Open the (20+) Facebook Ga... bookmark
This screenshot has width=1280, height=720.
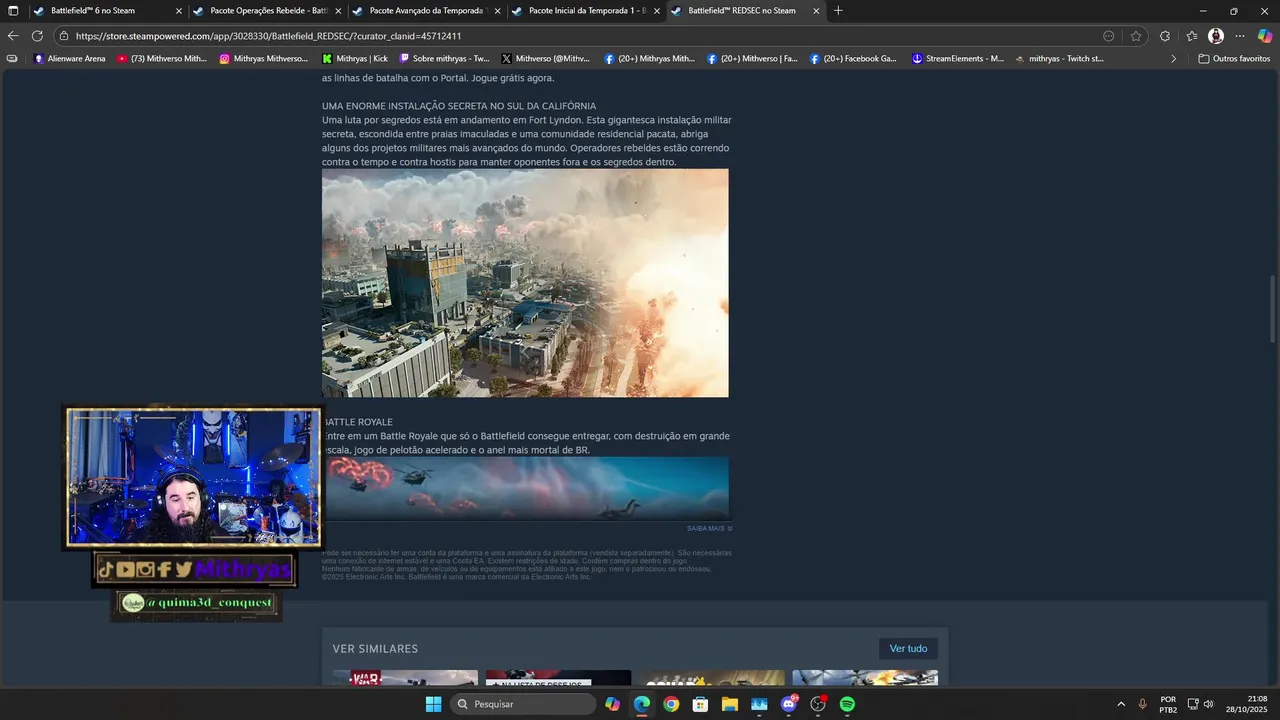pos(853,59)
